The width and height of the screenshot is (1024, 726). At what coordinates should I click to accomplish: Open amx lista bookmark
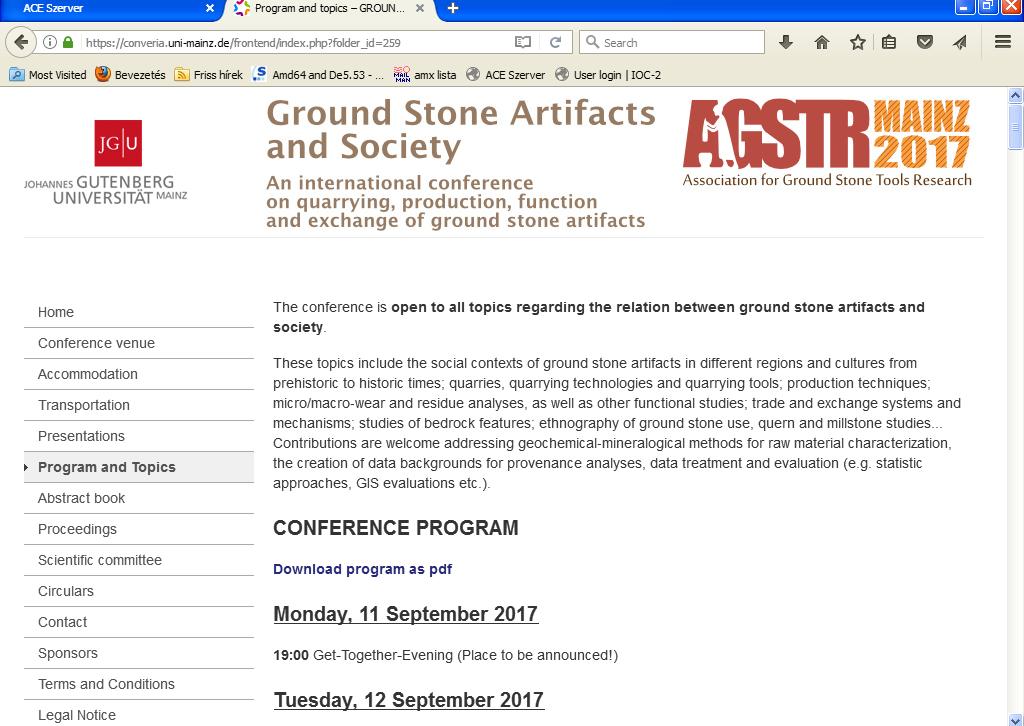(x=425, y=74)
